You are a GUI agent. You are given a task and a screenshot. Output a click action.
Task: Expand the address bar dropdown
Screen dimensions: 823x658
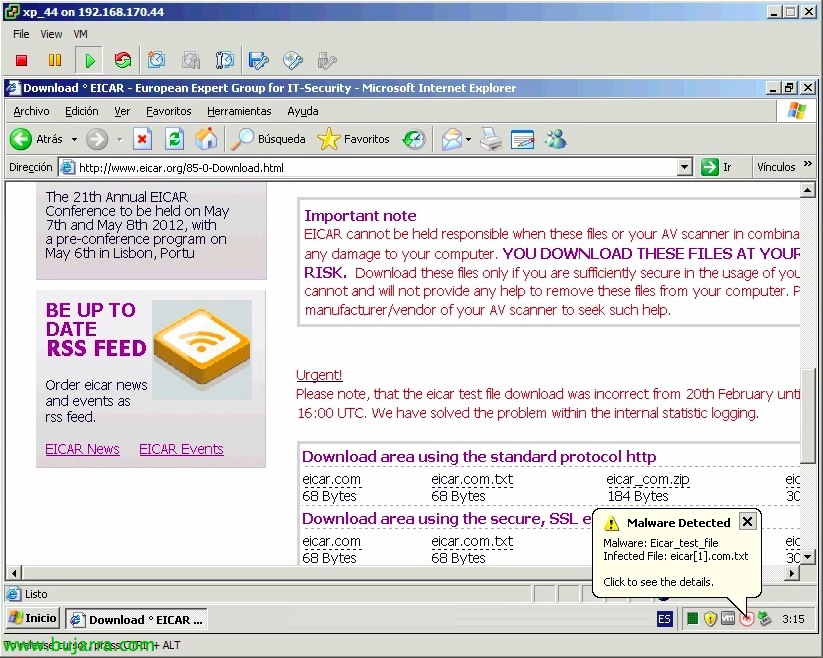click(x=684, y=167)
